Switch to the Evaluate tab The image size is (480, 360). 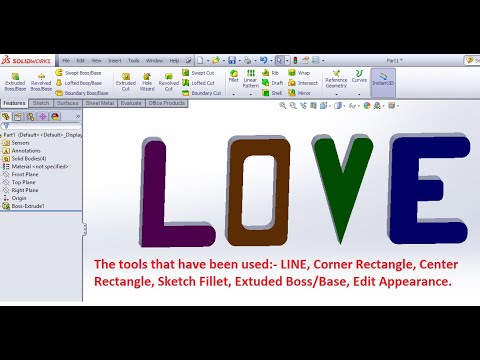(x=131, y=103)
